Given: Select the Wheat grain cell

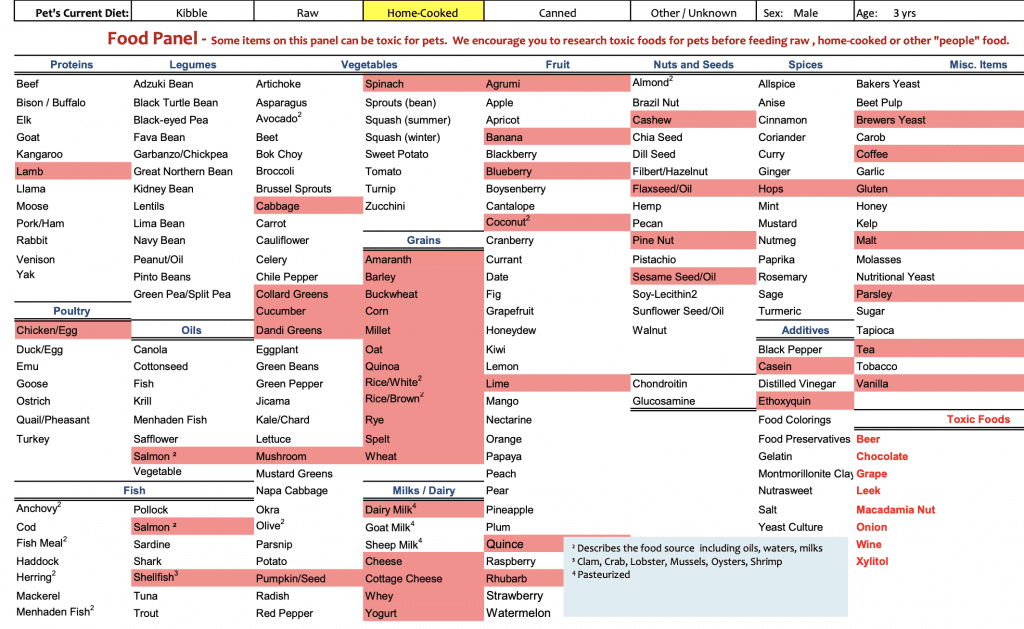Looking at the screenshot, I should point(423,456).
